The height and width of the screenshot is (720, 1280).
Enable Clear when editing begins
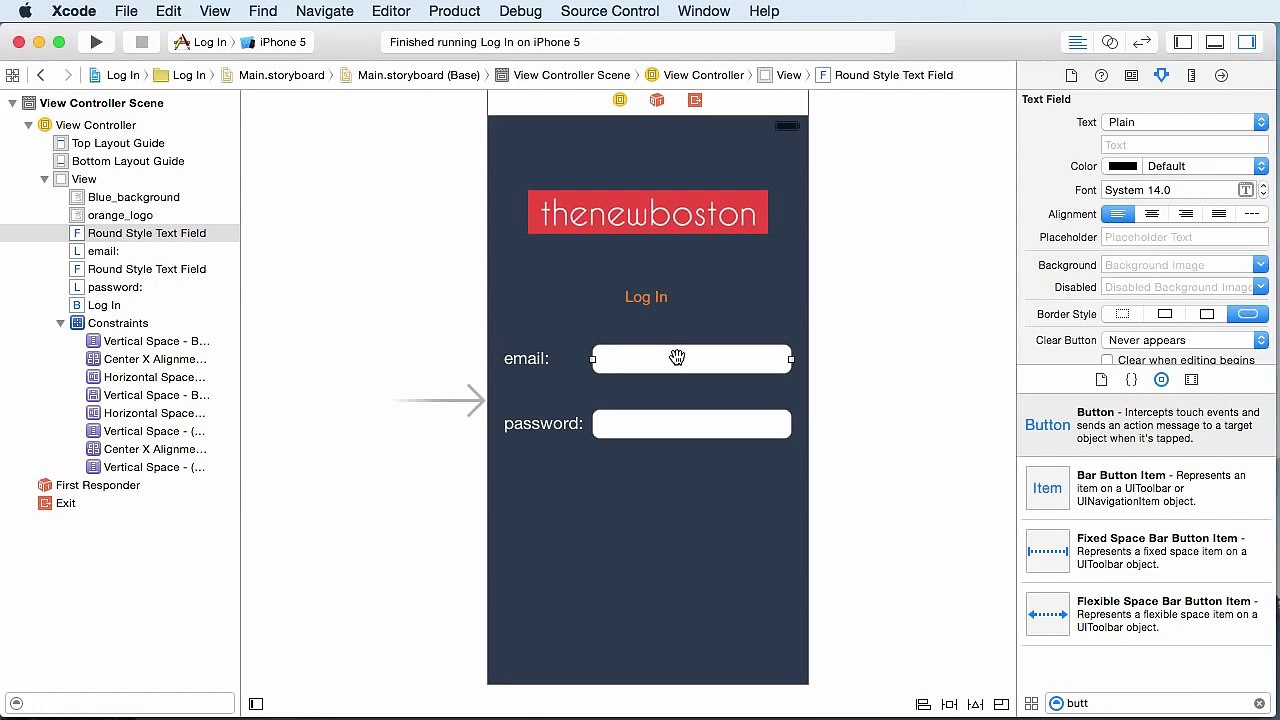1107,360
